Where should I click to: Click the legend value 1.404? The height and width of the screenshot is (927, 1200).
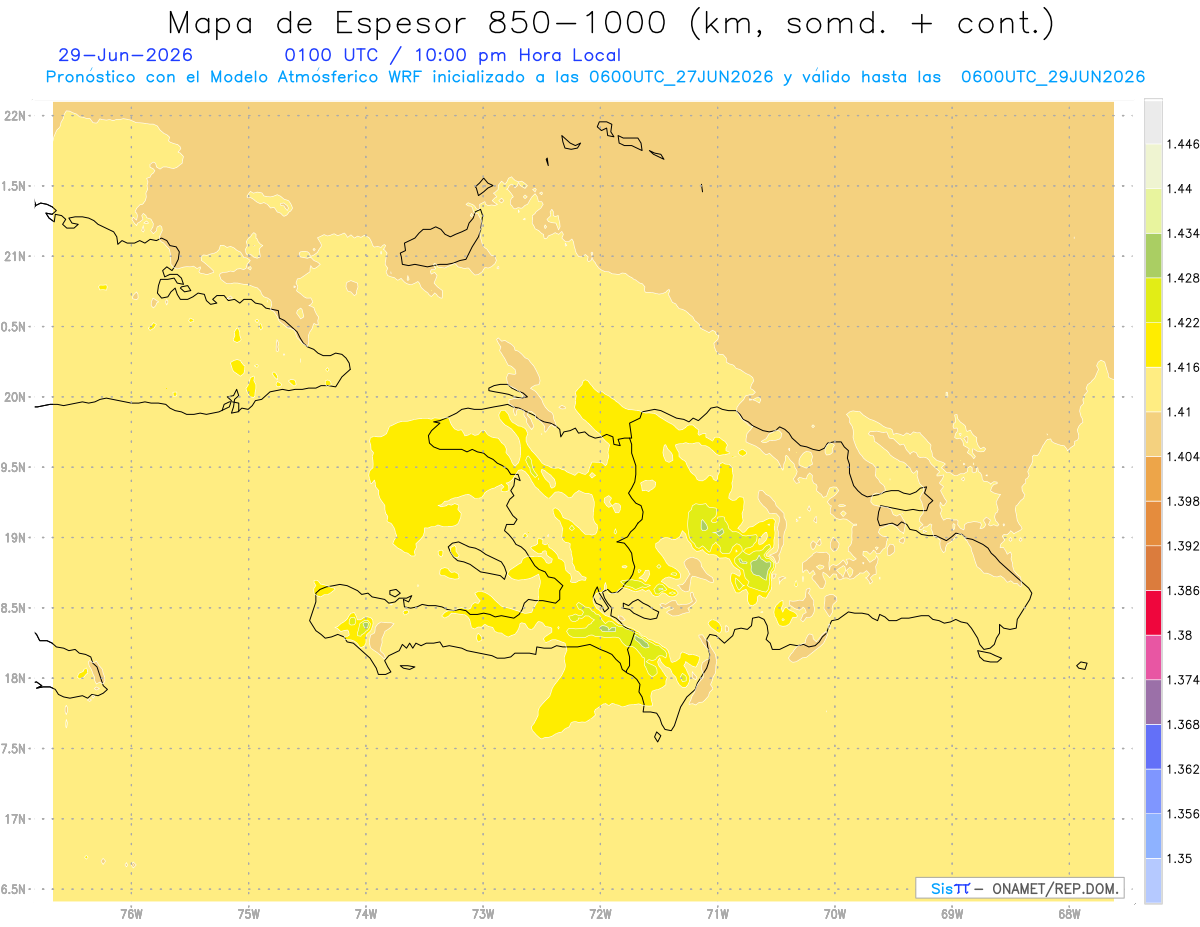click(1184, 456)
